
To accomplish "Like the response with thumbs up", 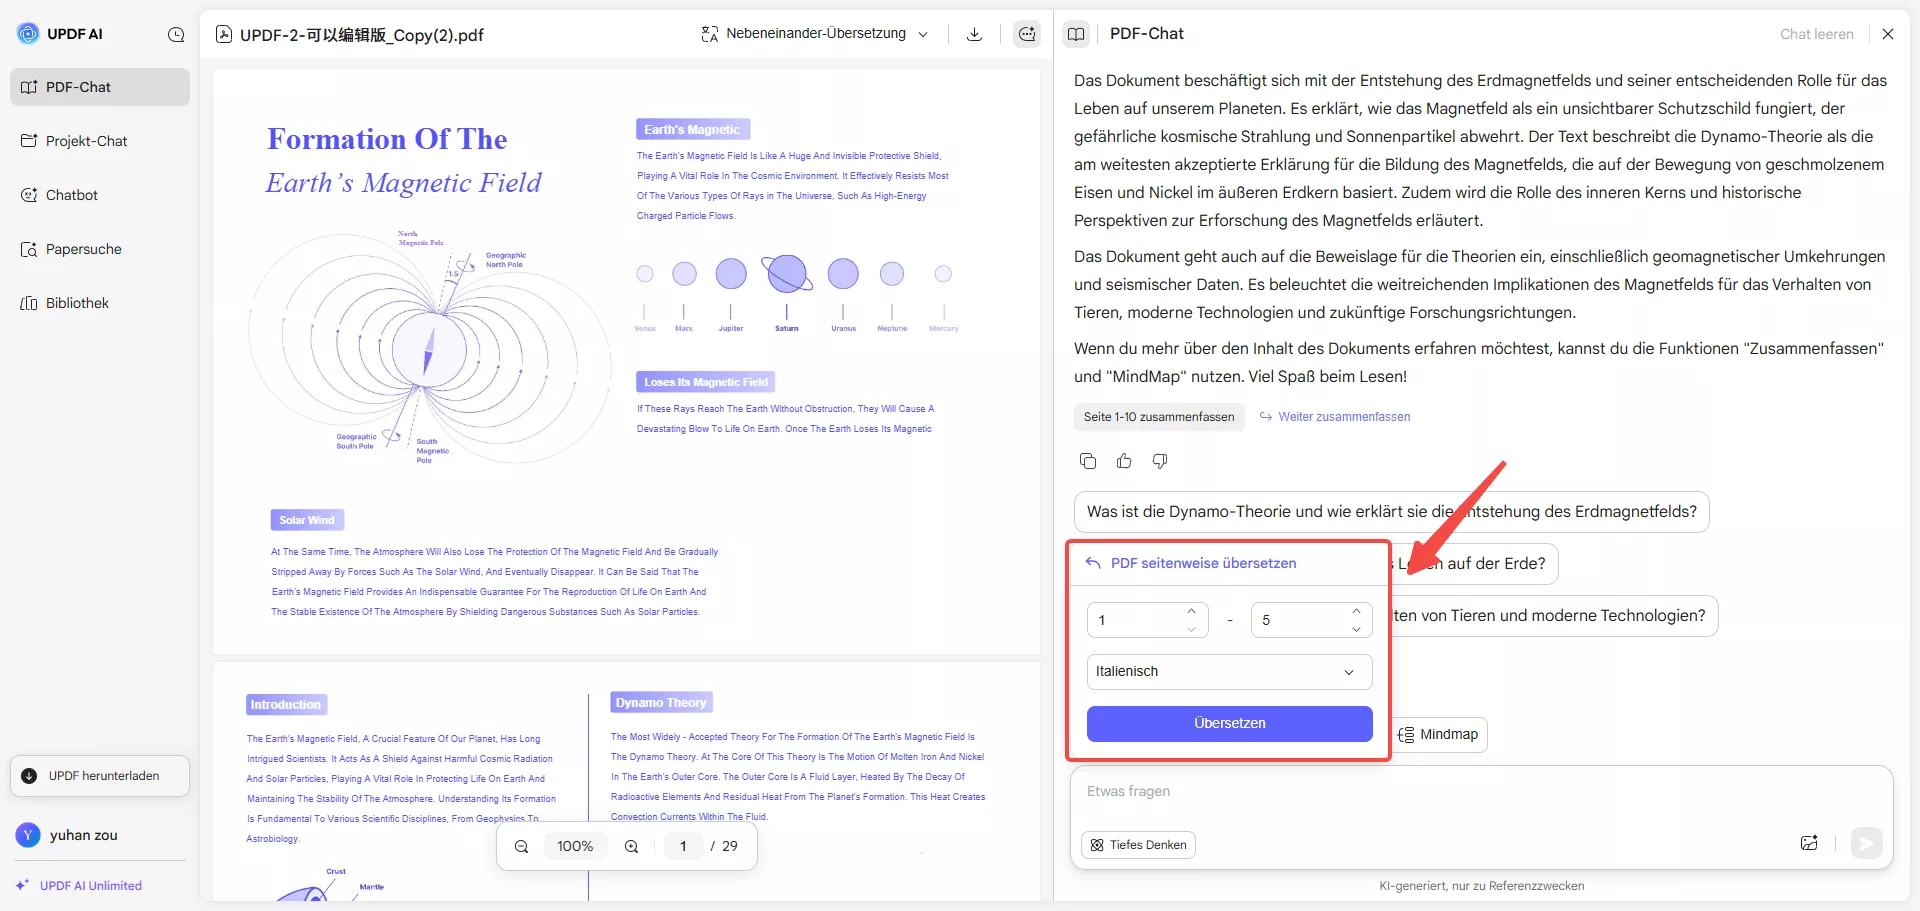I will coord(1124,461).
